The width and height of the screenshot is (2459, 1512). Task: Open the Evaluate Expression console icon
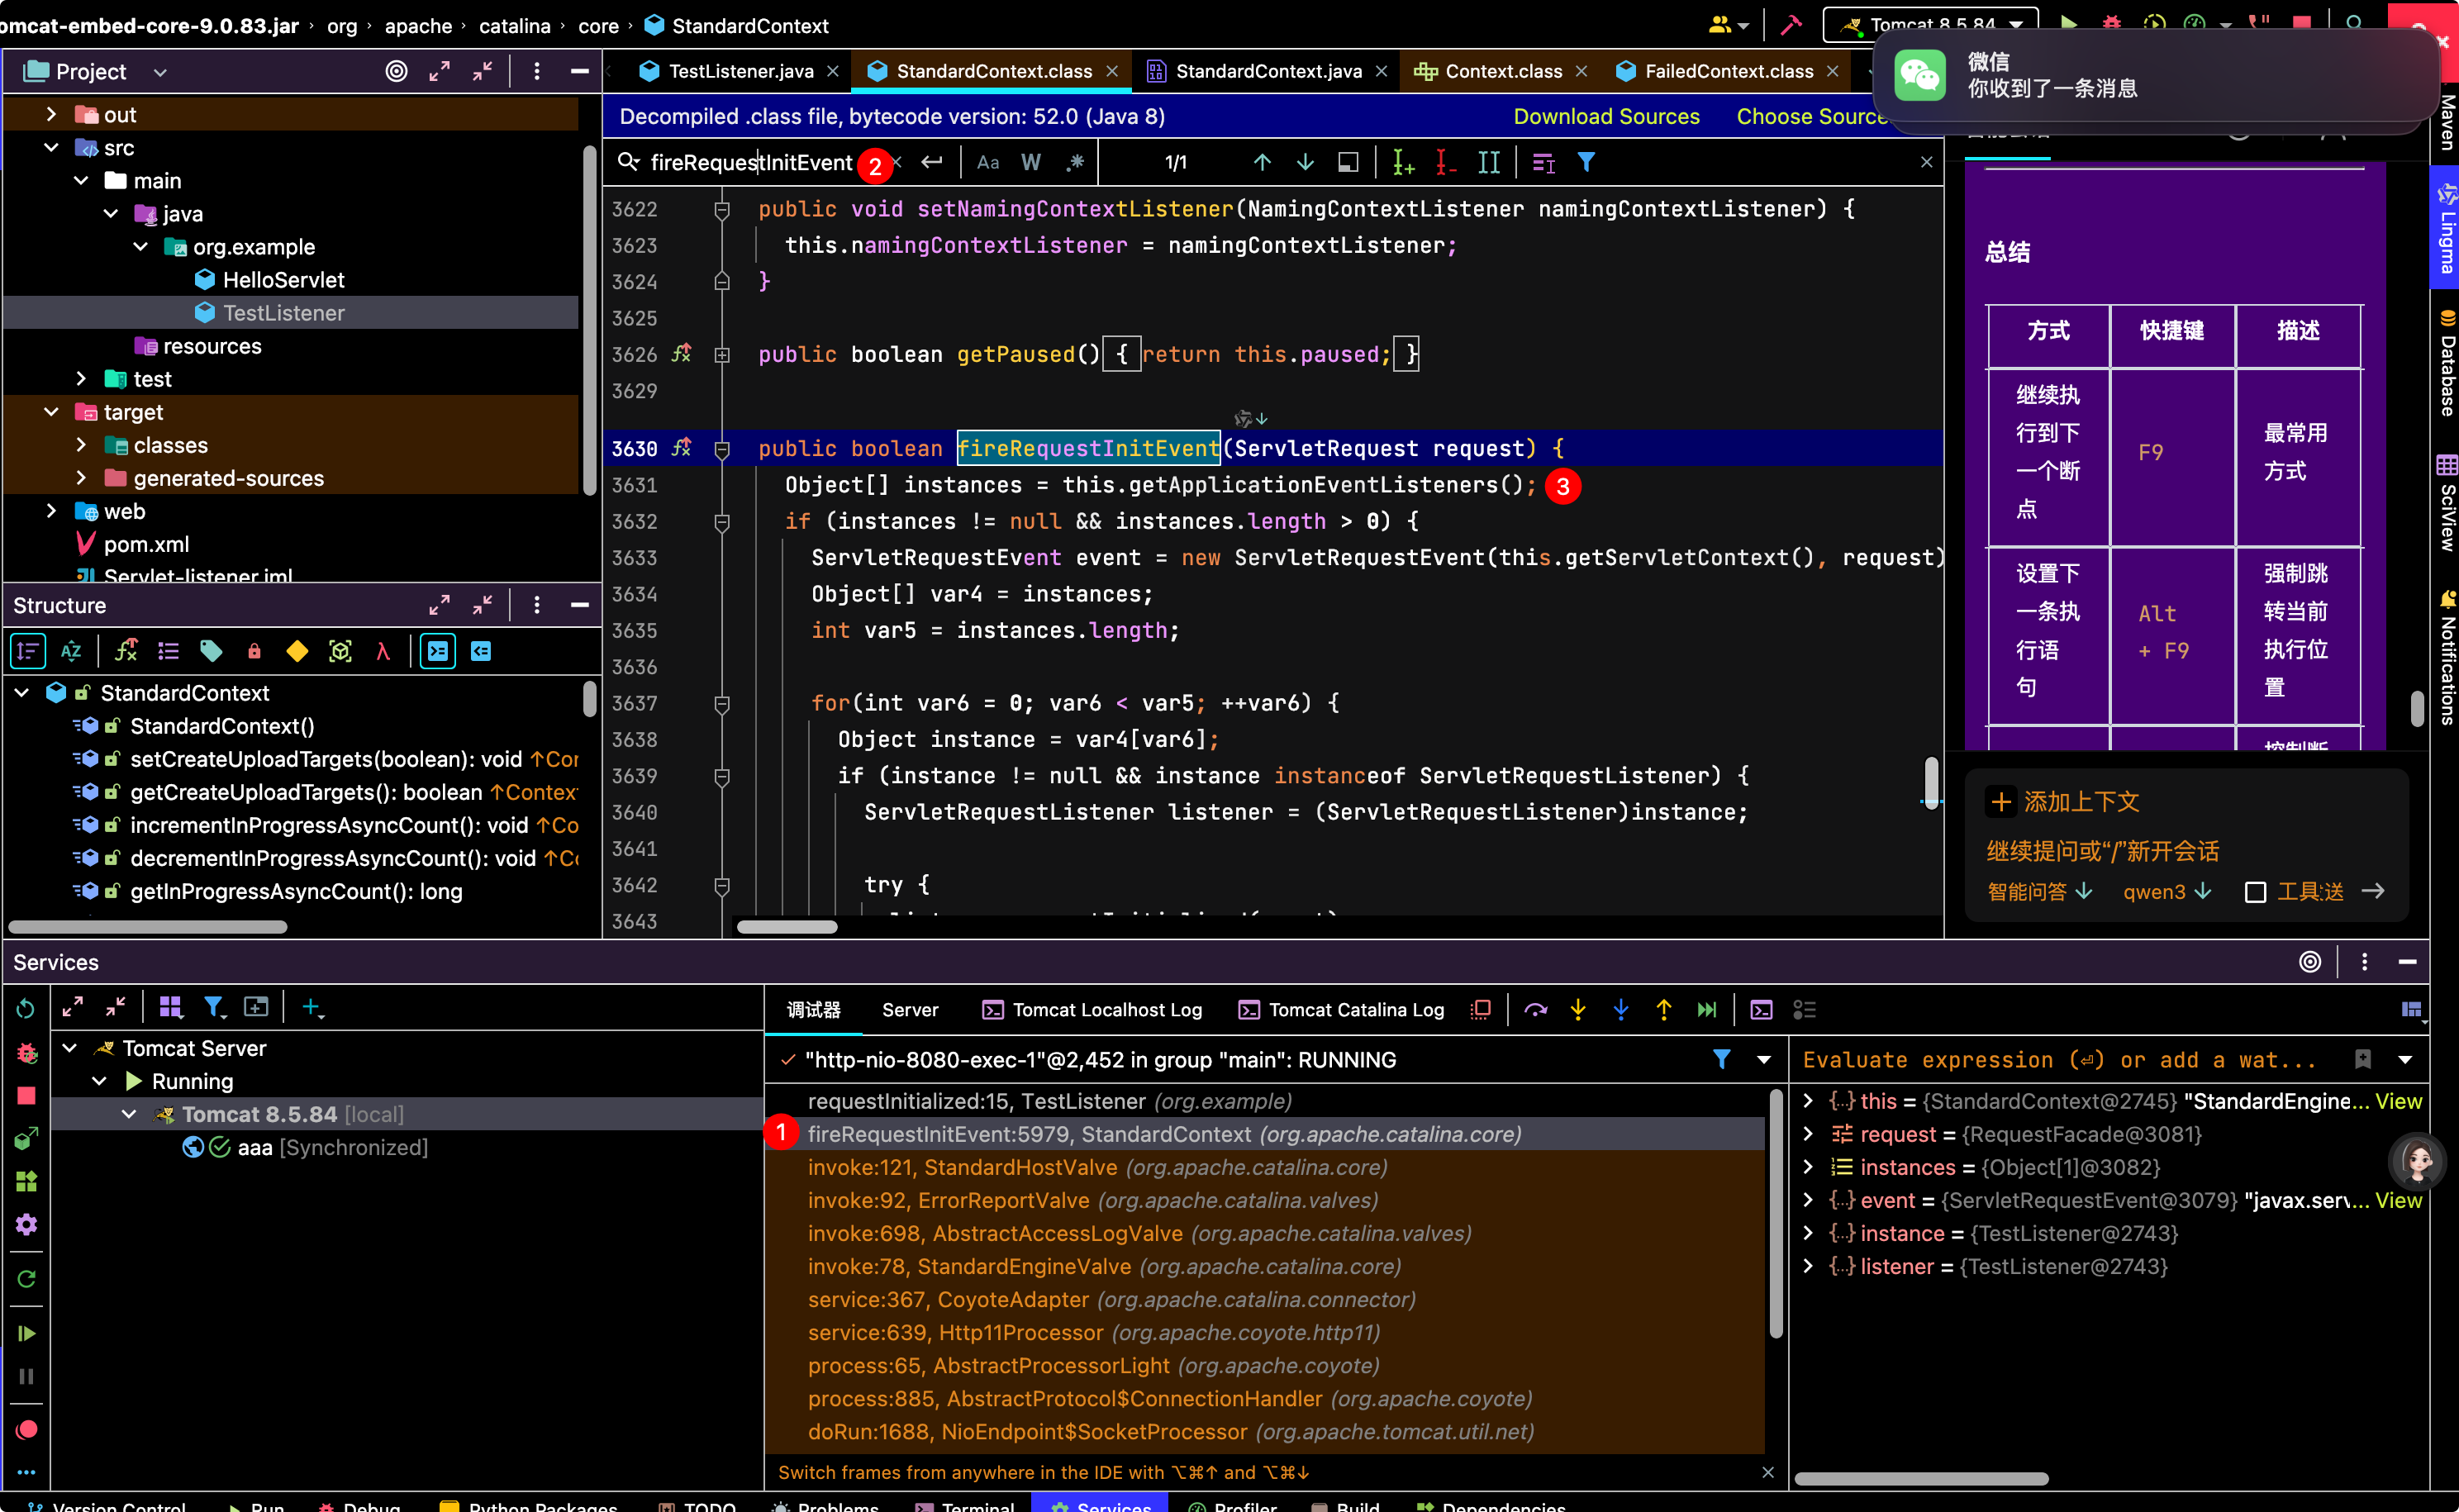tap(1761, 1010)
